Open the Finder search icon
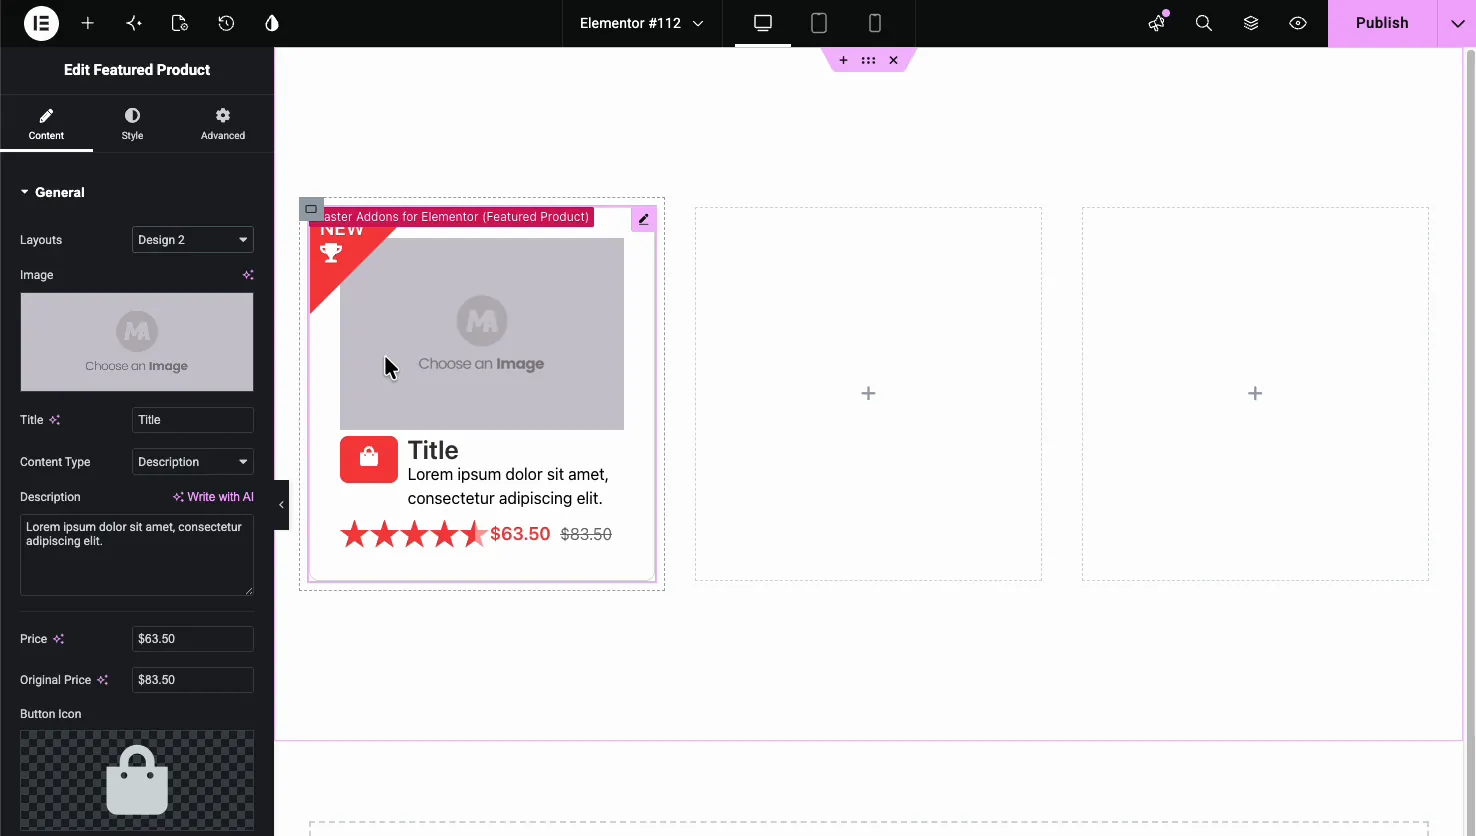 pos(1204,23)
